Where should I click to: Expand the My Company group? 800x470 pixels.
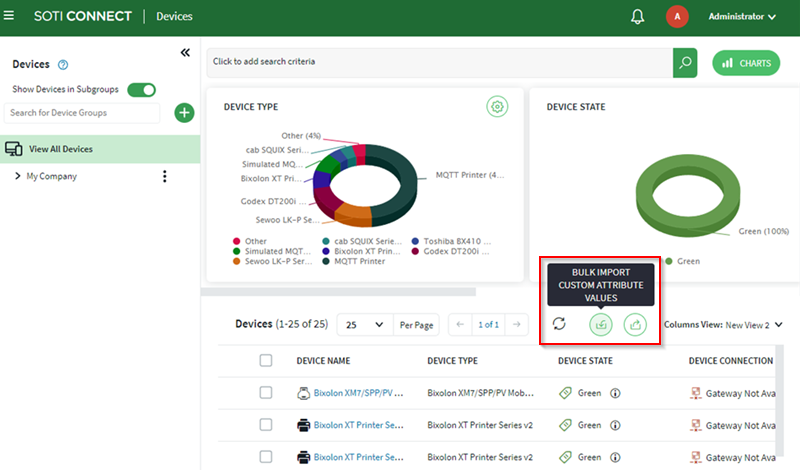point(17,176)
